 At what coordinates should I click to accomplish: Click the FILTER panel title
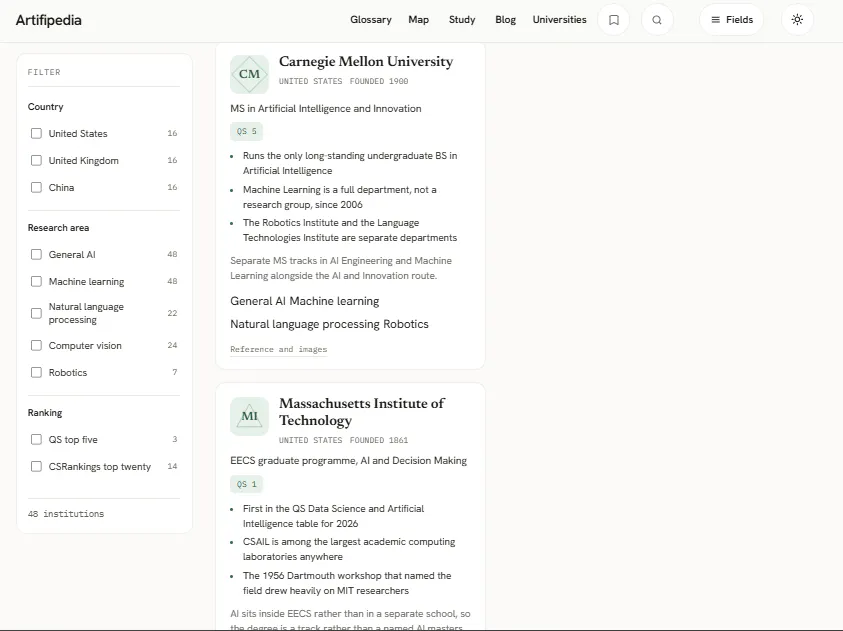[x=44, y=72]
